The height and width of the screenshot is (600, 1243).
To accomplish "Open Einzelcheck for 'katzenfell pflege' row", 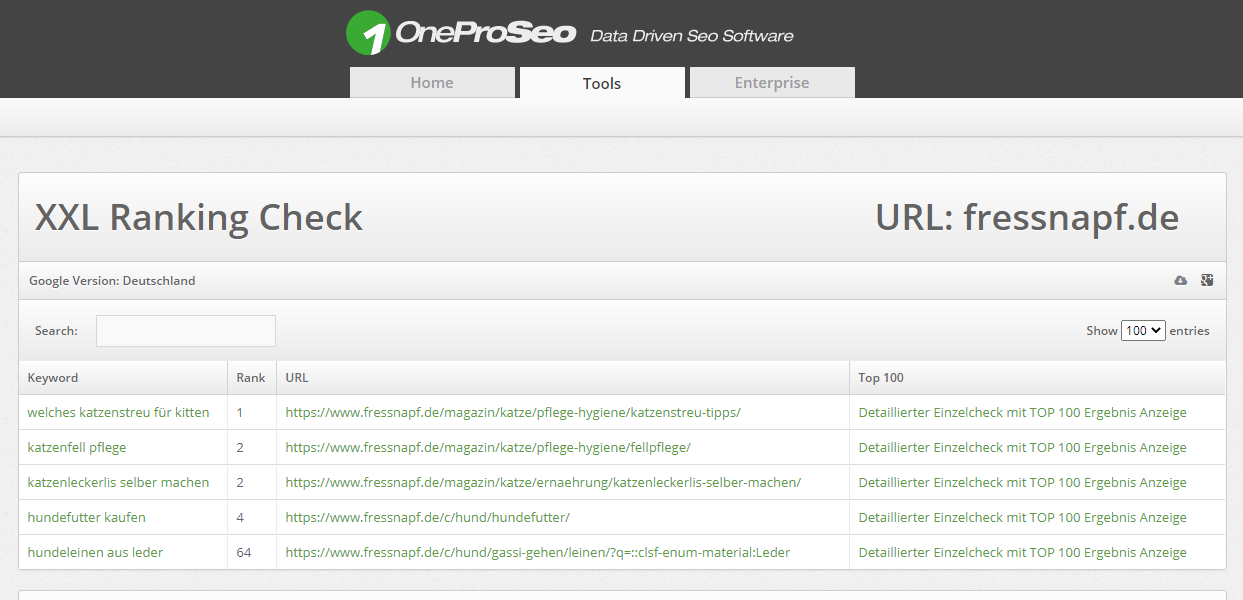I will point(1022,447).
